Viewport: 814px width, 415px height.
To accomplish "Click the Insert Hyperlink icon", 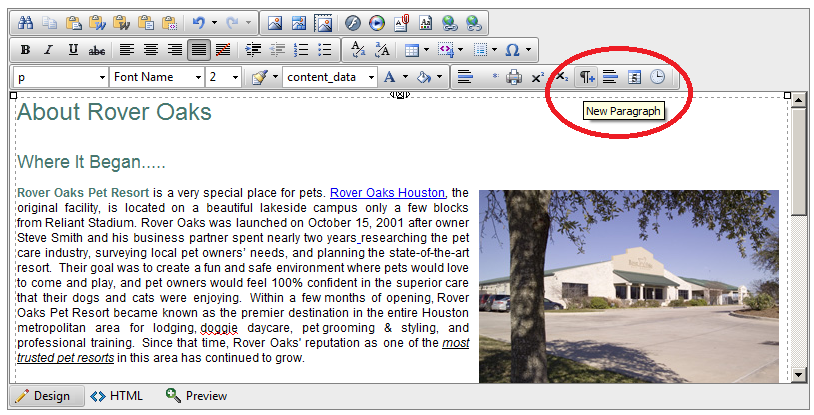I will (x=450, y=22).
